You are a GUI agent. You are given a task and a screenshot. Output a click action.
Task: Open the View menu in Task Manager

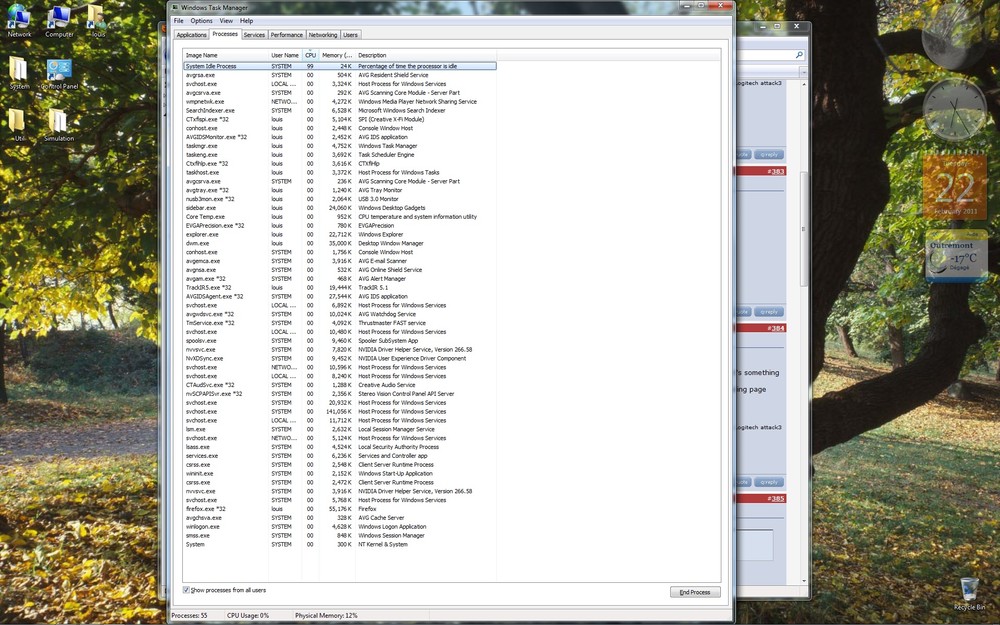(226, 19)
